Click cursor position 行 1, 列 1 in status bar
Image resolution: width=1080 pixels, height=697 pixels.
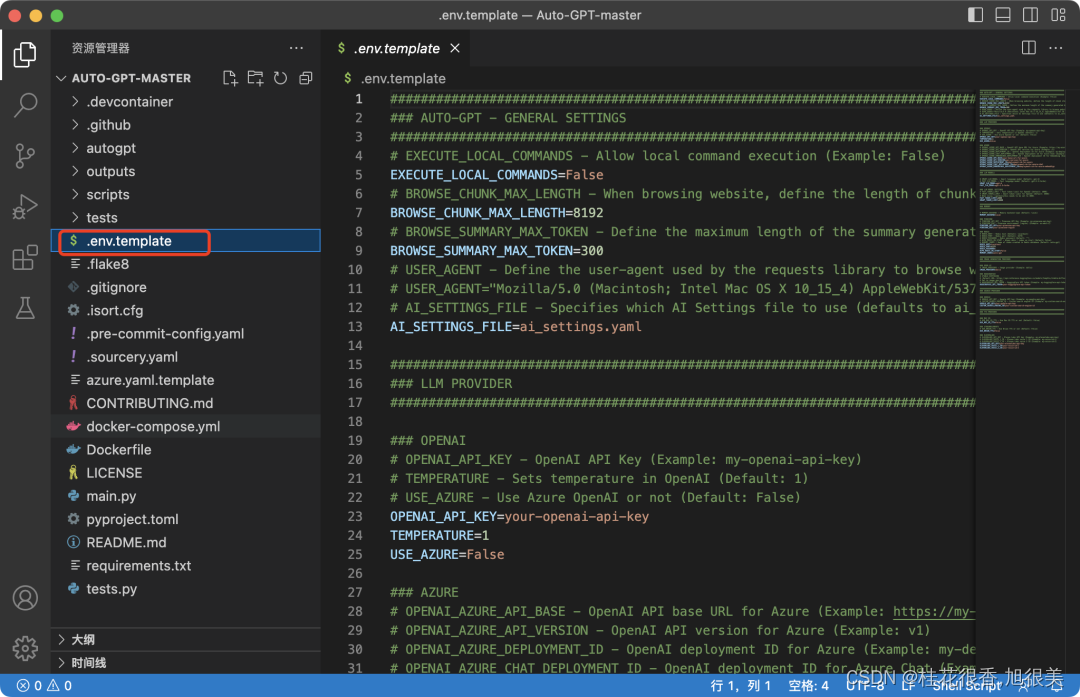[740, 685]
